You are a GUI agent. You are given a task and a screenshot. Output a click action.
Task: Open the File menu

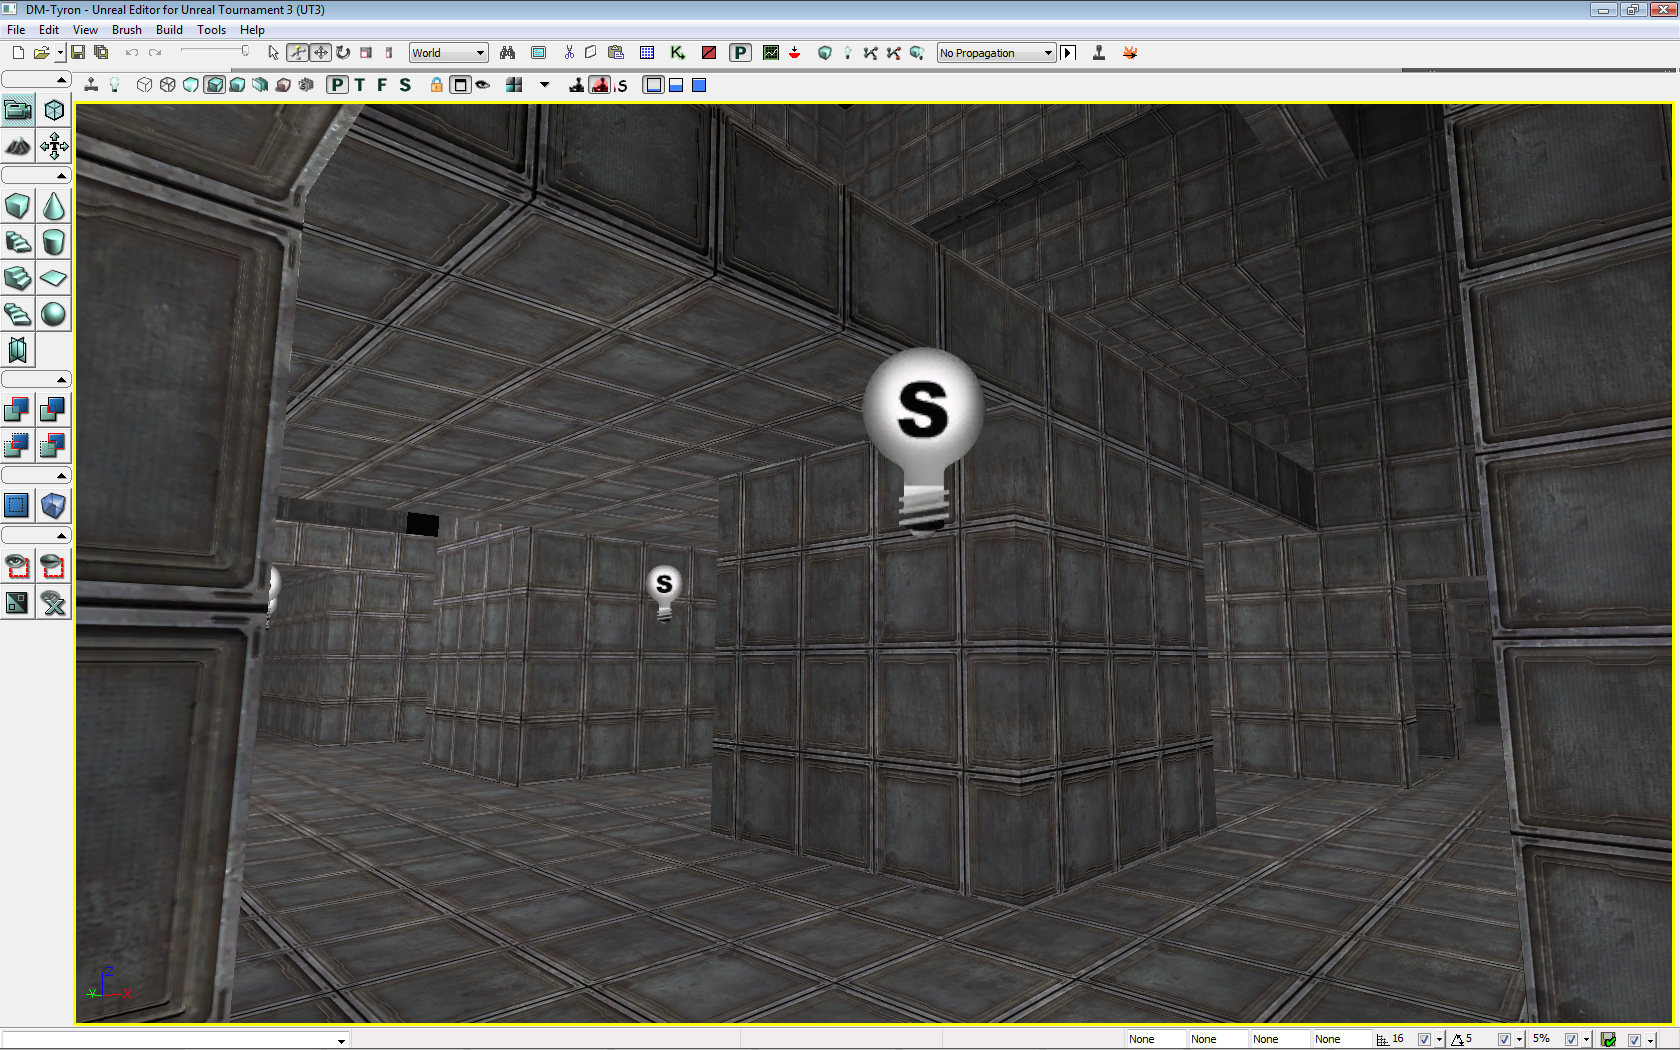click(x=16, y=30)
